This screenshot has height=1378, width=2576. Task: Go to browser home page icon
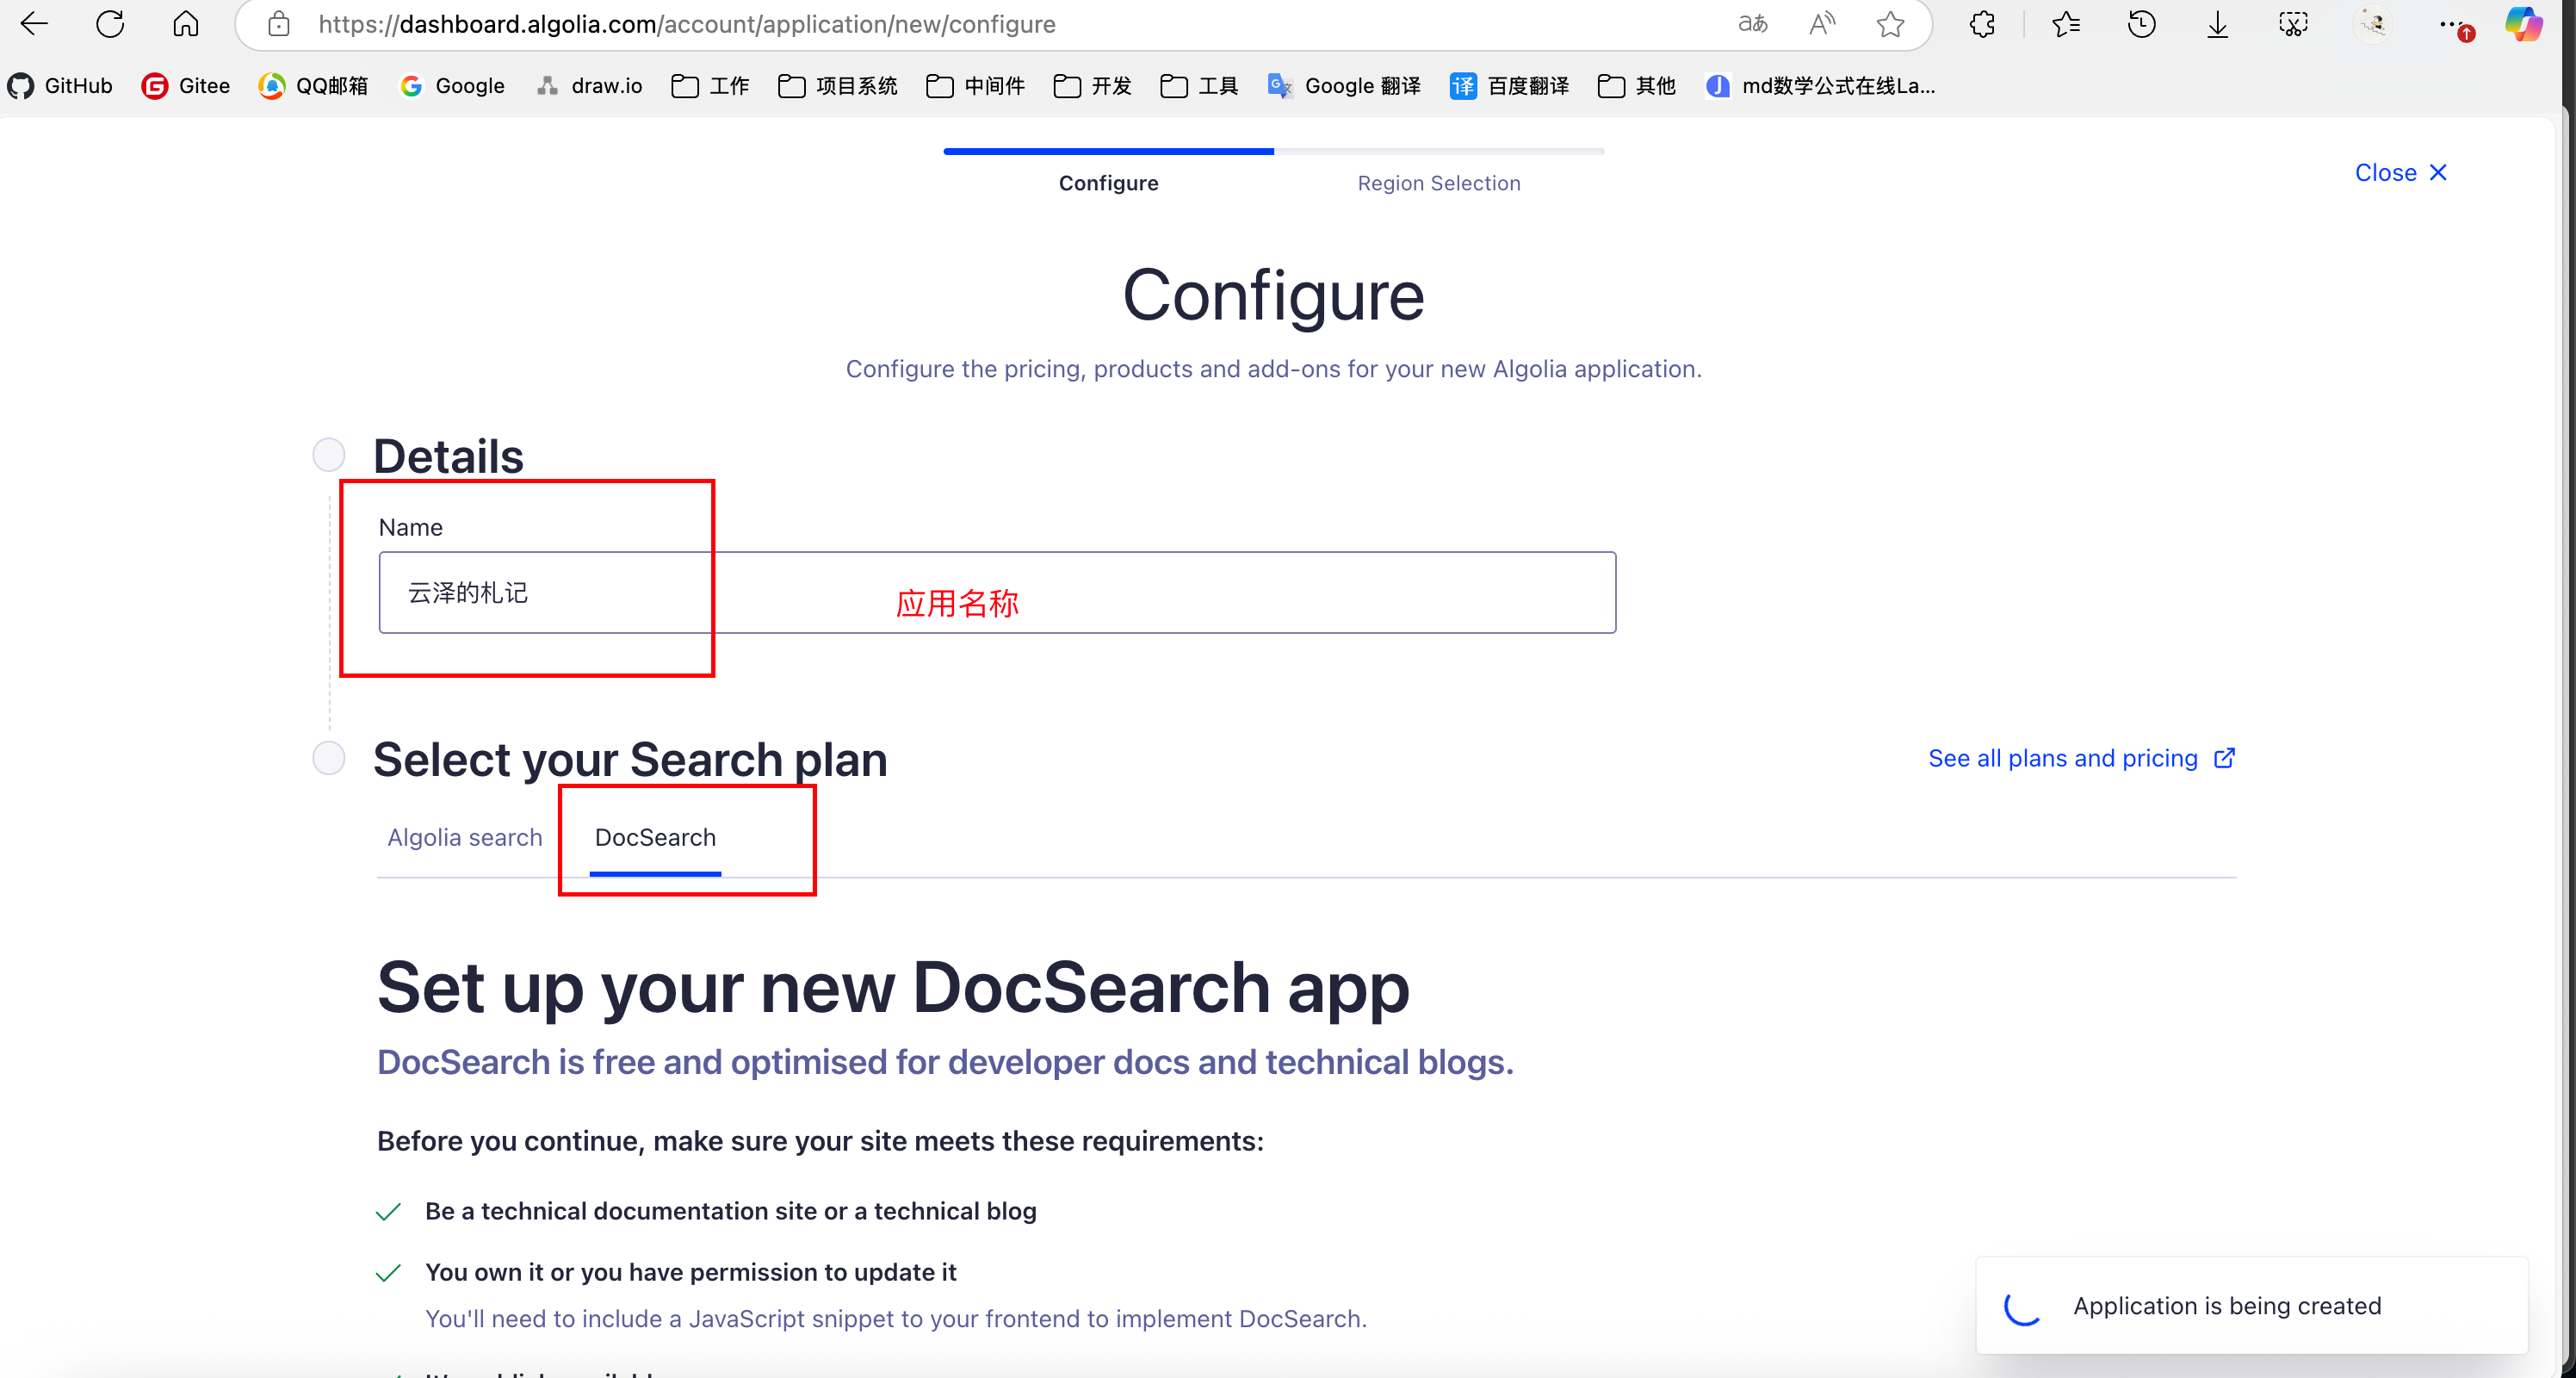click(x=186, y=24)
